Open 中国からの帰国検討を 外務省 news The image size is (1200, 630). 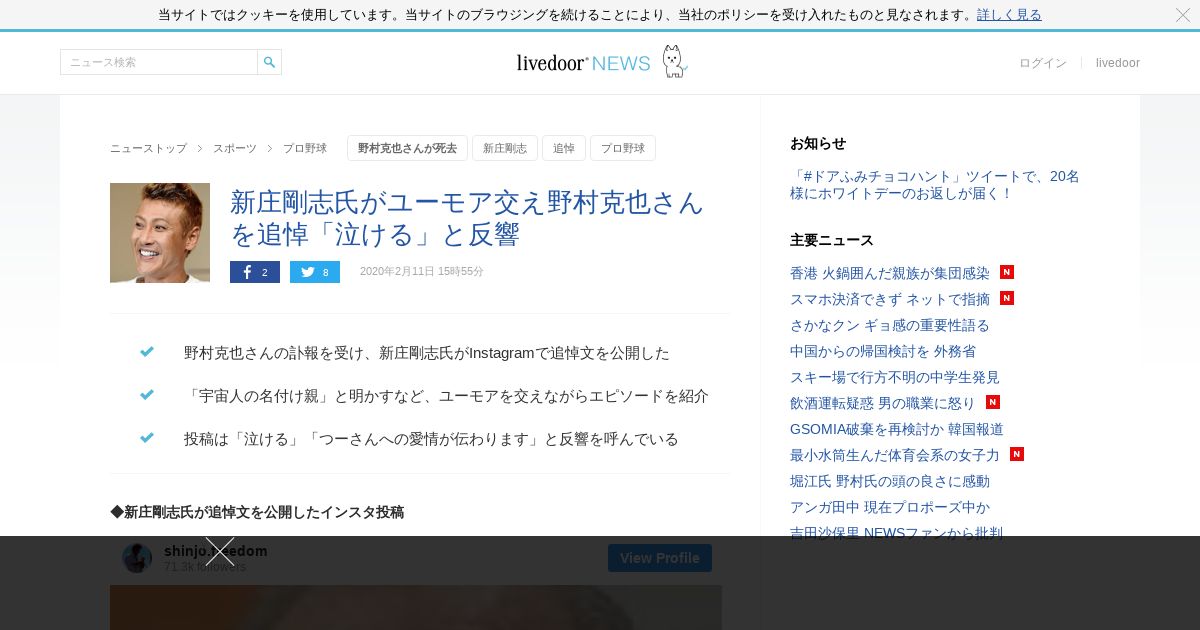[883, 351]
